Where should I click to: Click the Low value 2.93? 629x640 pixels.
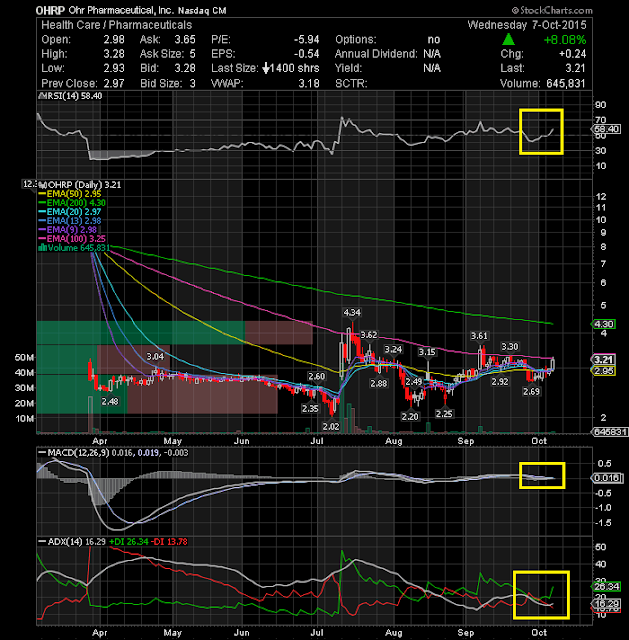tap(114, 68)
